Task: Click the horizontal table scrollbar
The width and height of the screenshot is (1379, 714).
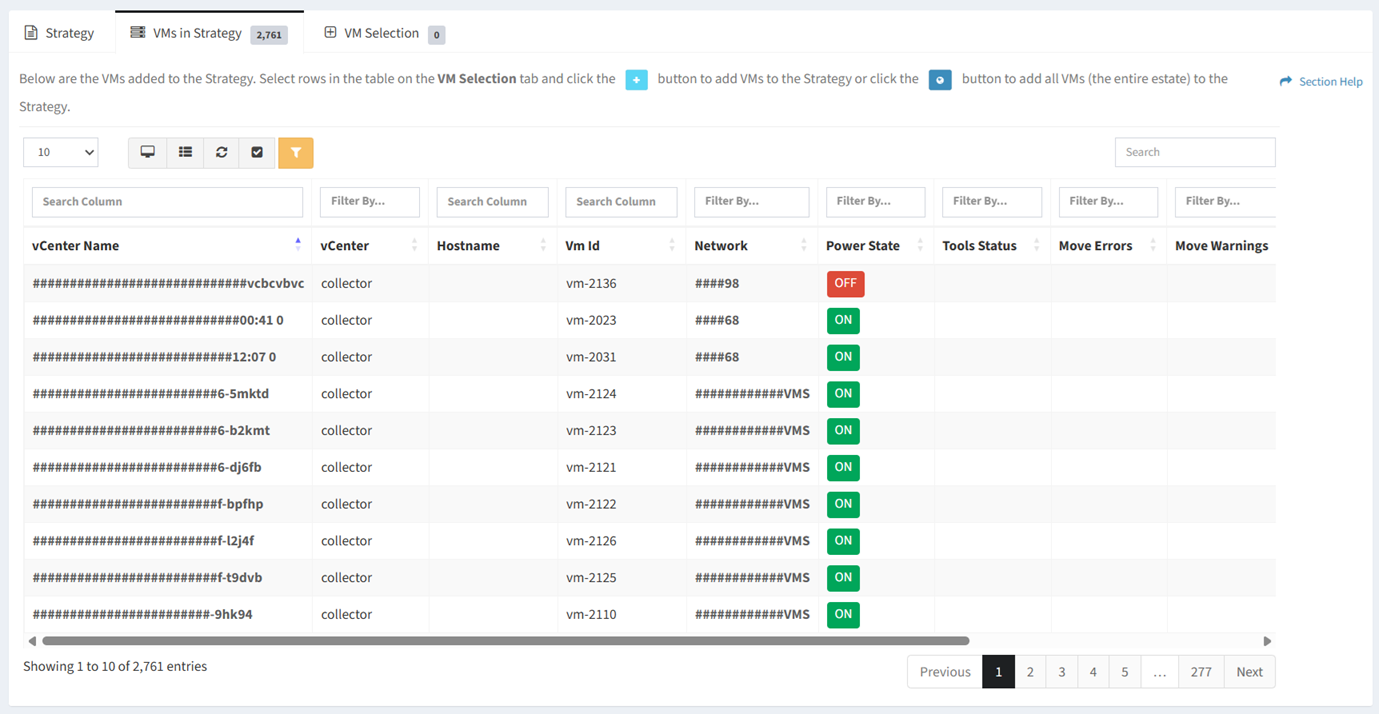Action: 505,641
